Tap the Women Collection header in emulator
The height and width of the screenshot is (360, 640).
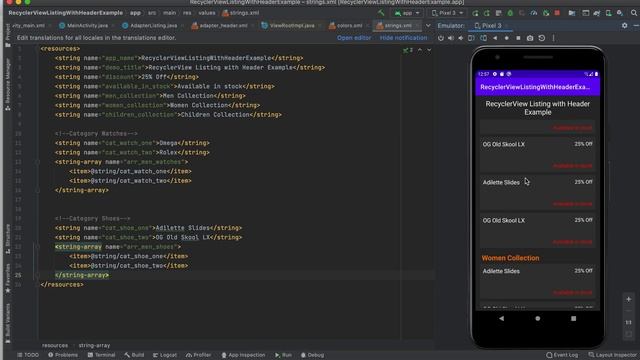click(x=510, y=258)
